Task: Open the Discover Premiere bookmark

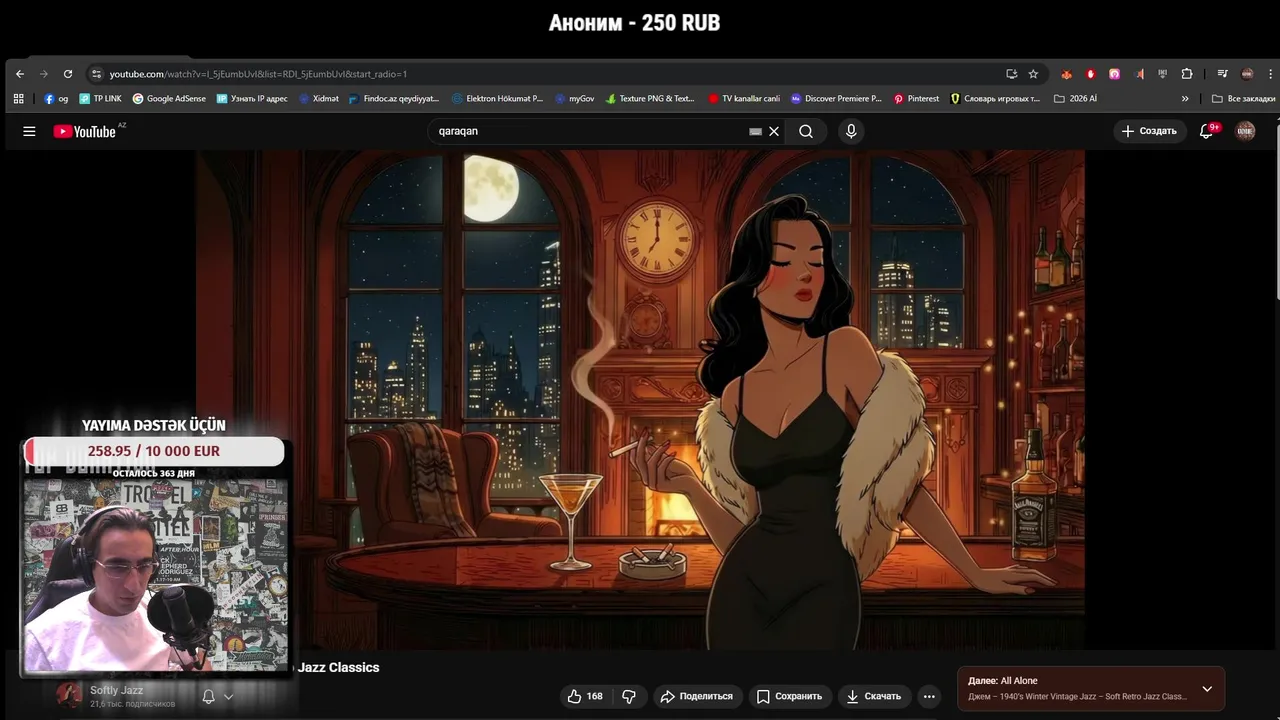Action: click(836, 99)
